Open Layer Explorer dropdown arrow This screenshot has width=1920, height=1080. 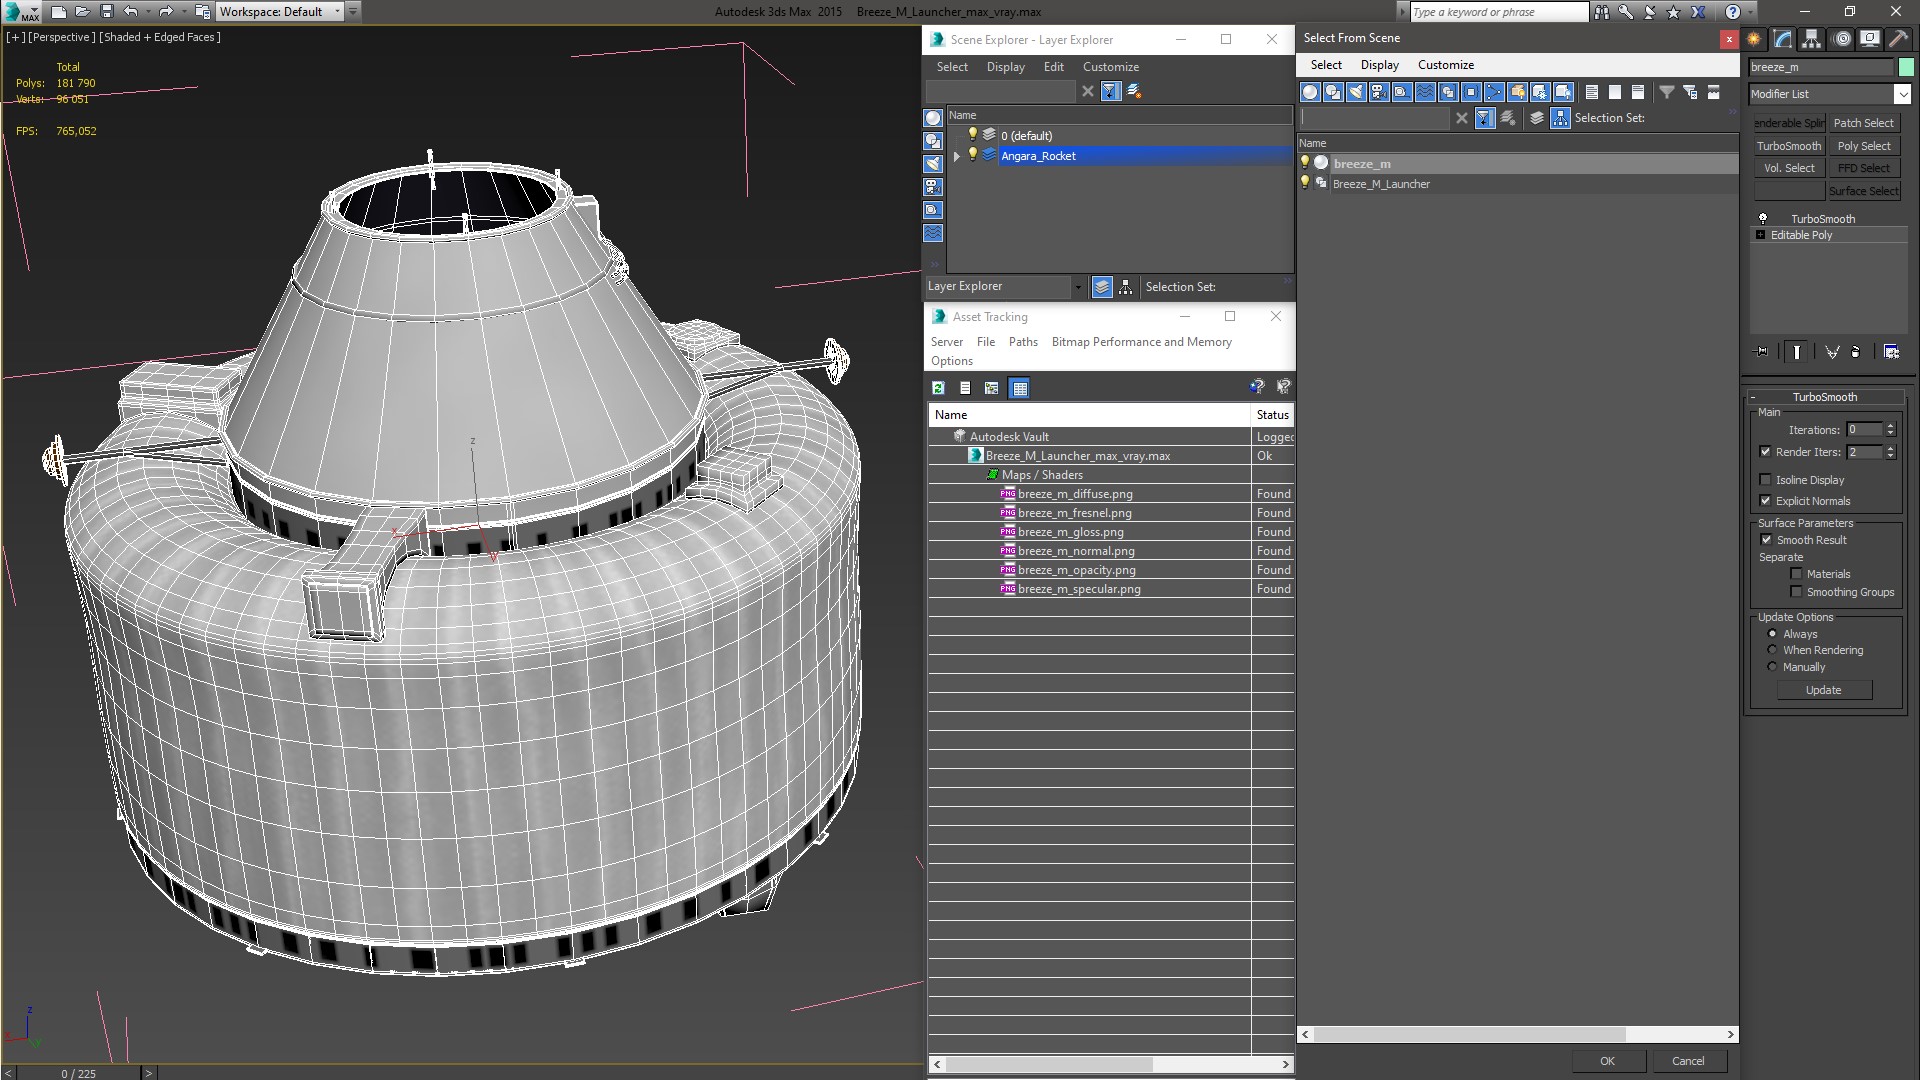[1077, 287]
